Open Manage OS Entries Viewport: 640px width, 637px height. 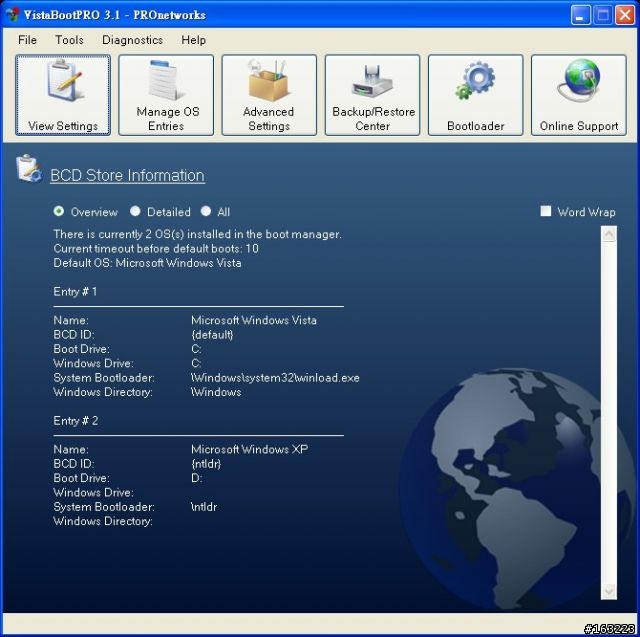click(166, 95)
